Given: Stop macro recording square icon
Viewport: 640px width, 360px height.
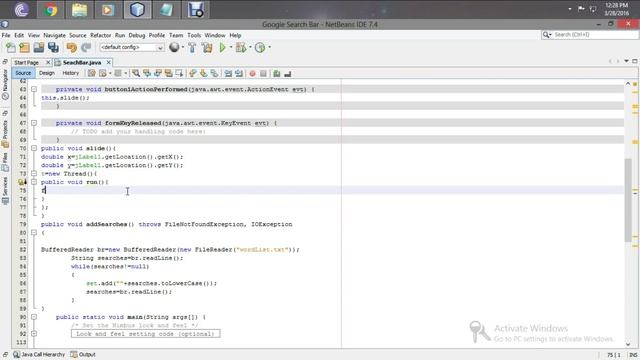Looking at the screenshot, I should point(263,73).
